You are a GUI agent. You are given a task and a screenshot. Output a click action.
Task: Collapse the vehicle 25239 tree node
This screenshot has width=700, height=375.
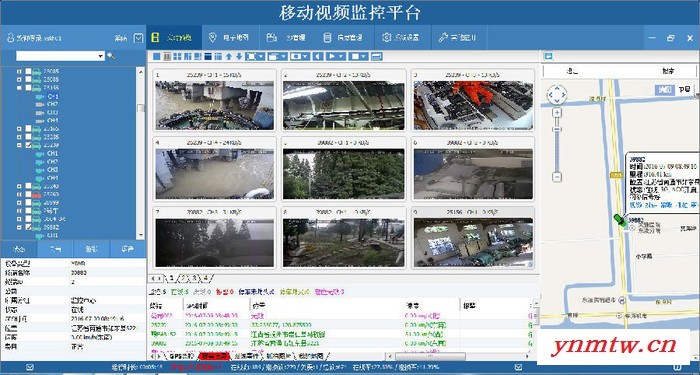coord(19,146)
